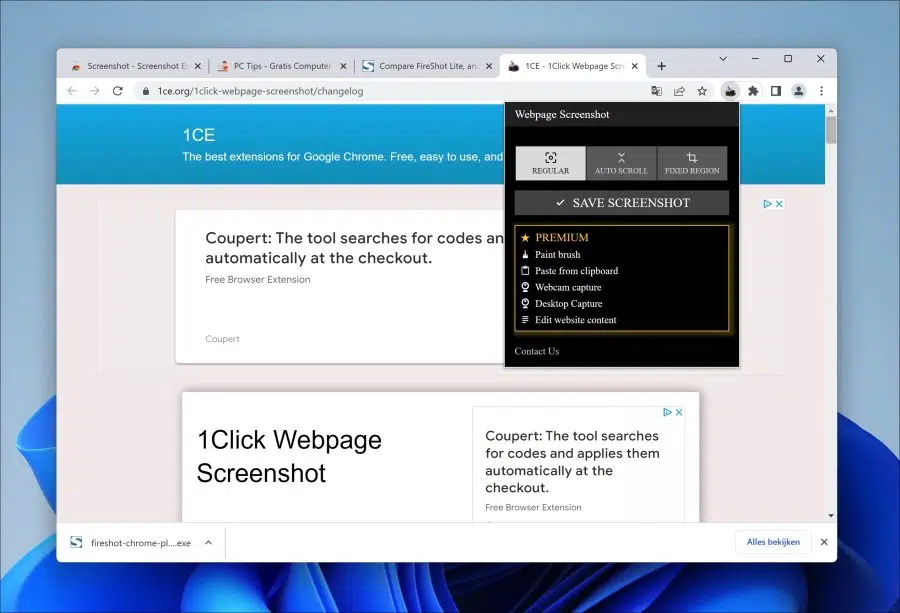The height and width of the screenshot is (613, 900).
Task: Open the Extensions puzzle icon
Action: [753, 91]
